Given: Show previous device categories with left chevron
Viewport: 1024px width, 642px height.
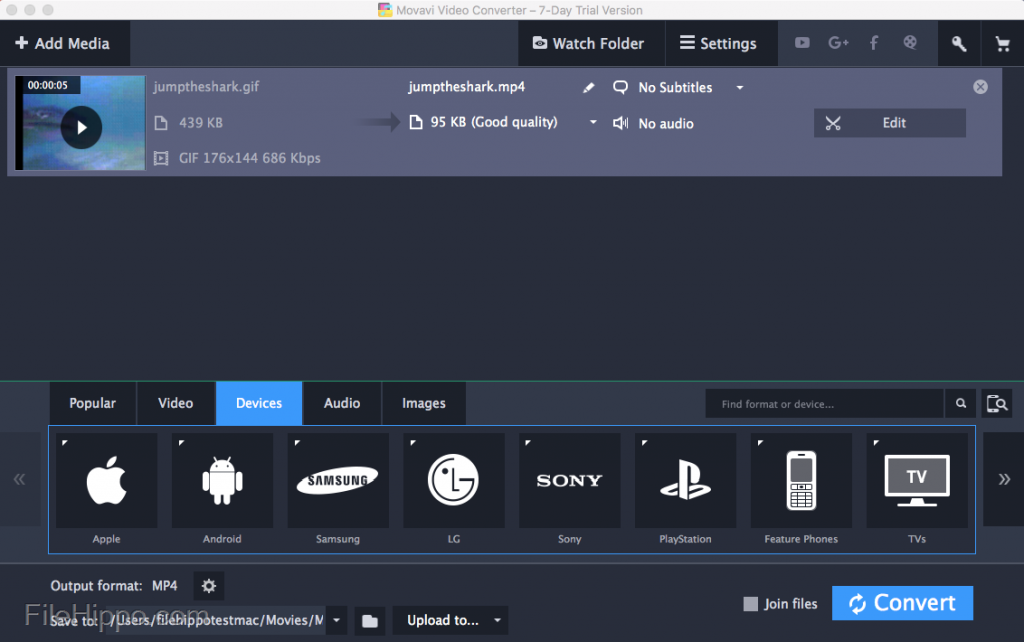Looking at the screenshot, I should tap(20, 479).
